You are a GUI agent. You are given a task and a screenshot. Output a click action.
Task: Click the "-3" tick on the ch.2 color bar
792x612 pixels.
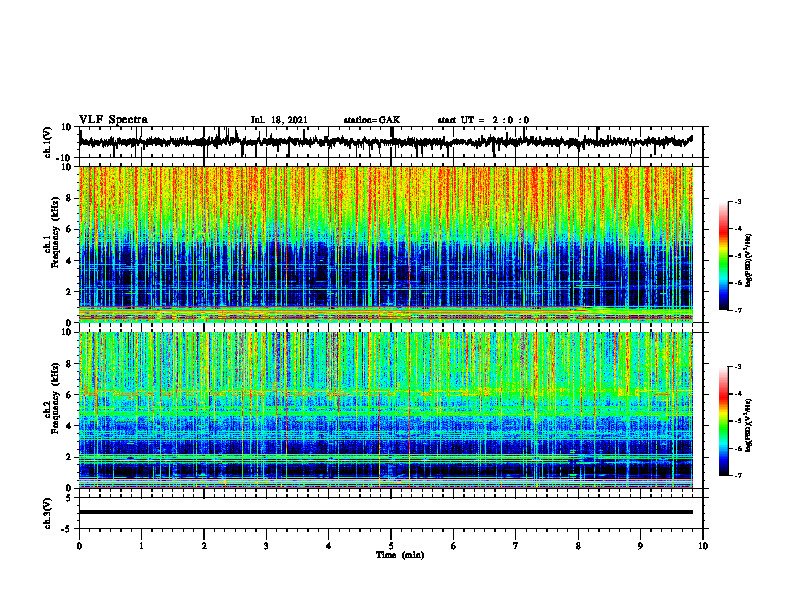pos(738,367)
